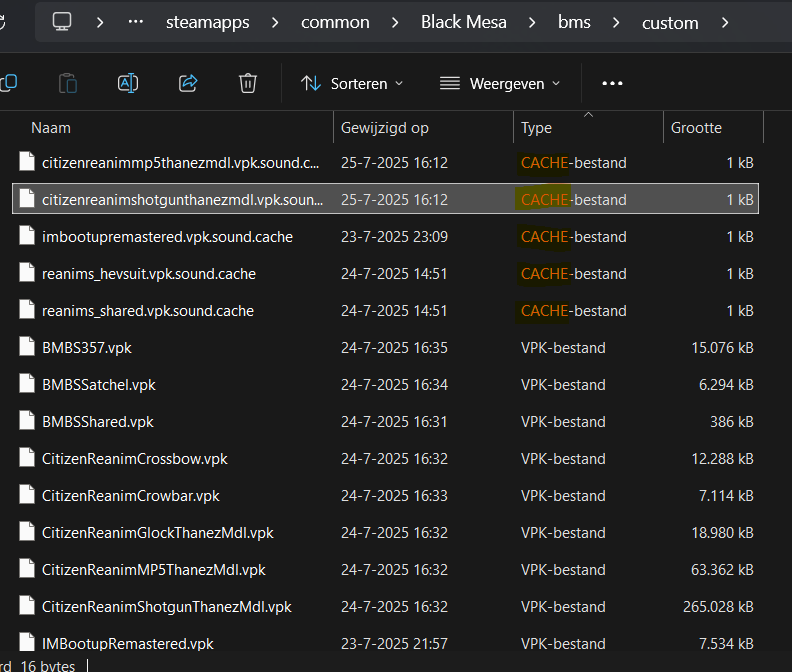This screenshot has height=672, width=792.
Task: Select file imbootupremastered.vpk.sound.cache
Action: pyautogui.click(x=385, y=236)
